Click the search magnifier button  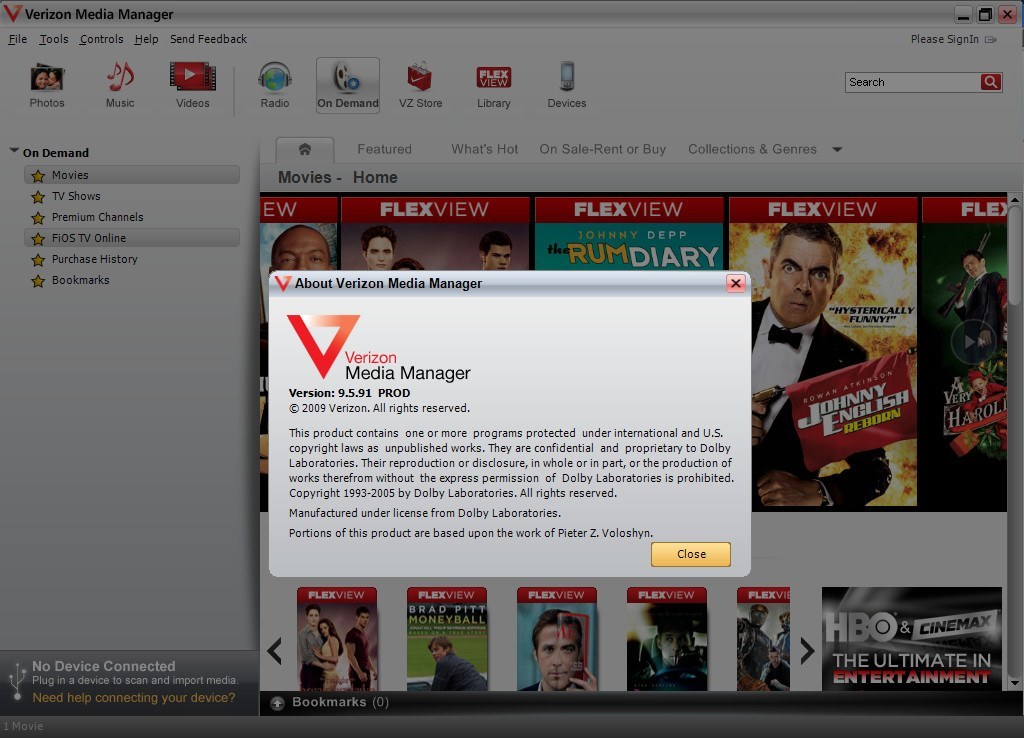(991, 82)
